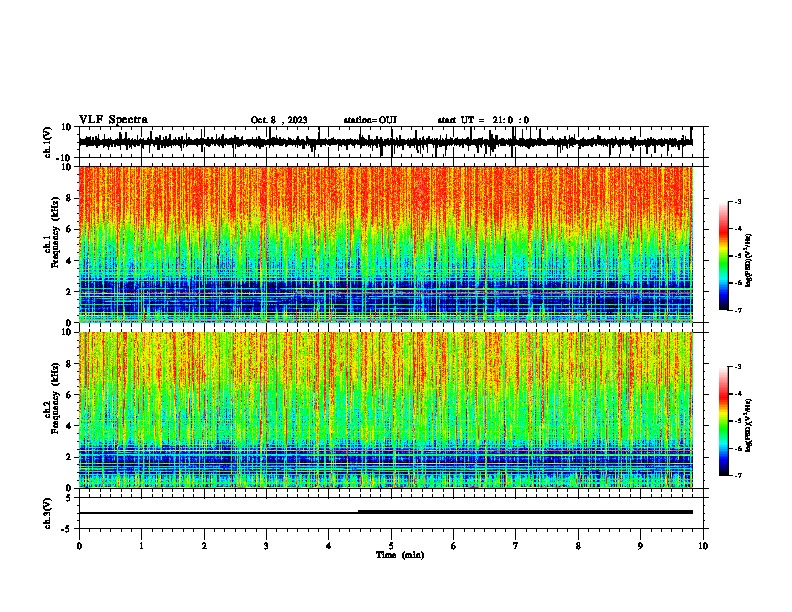Click the "station=OUJ" label
This screenshot has height=612, width=792.
[370, 120]
